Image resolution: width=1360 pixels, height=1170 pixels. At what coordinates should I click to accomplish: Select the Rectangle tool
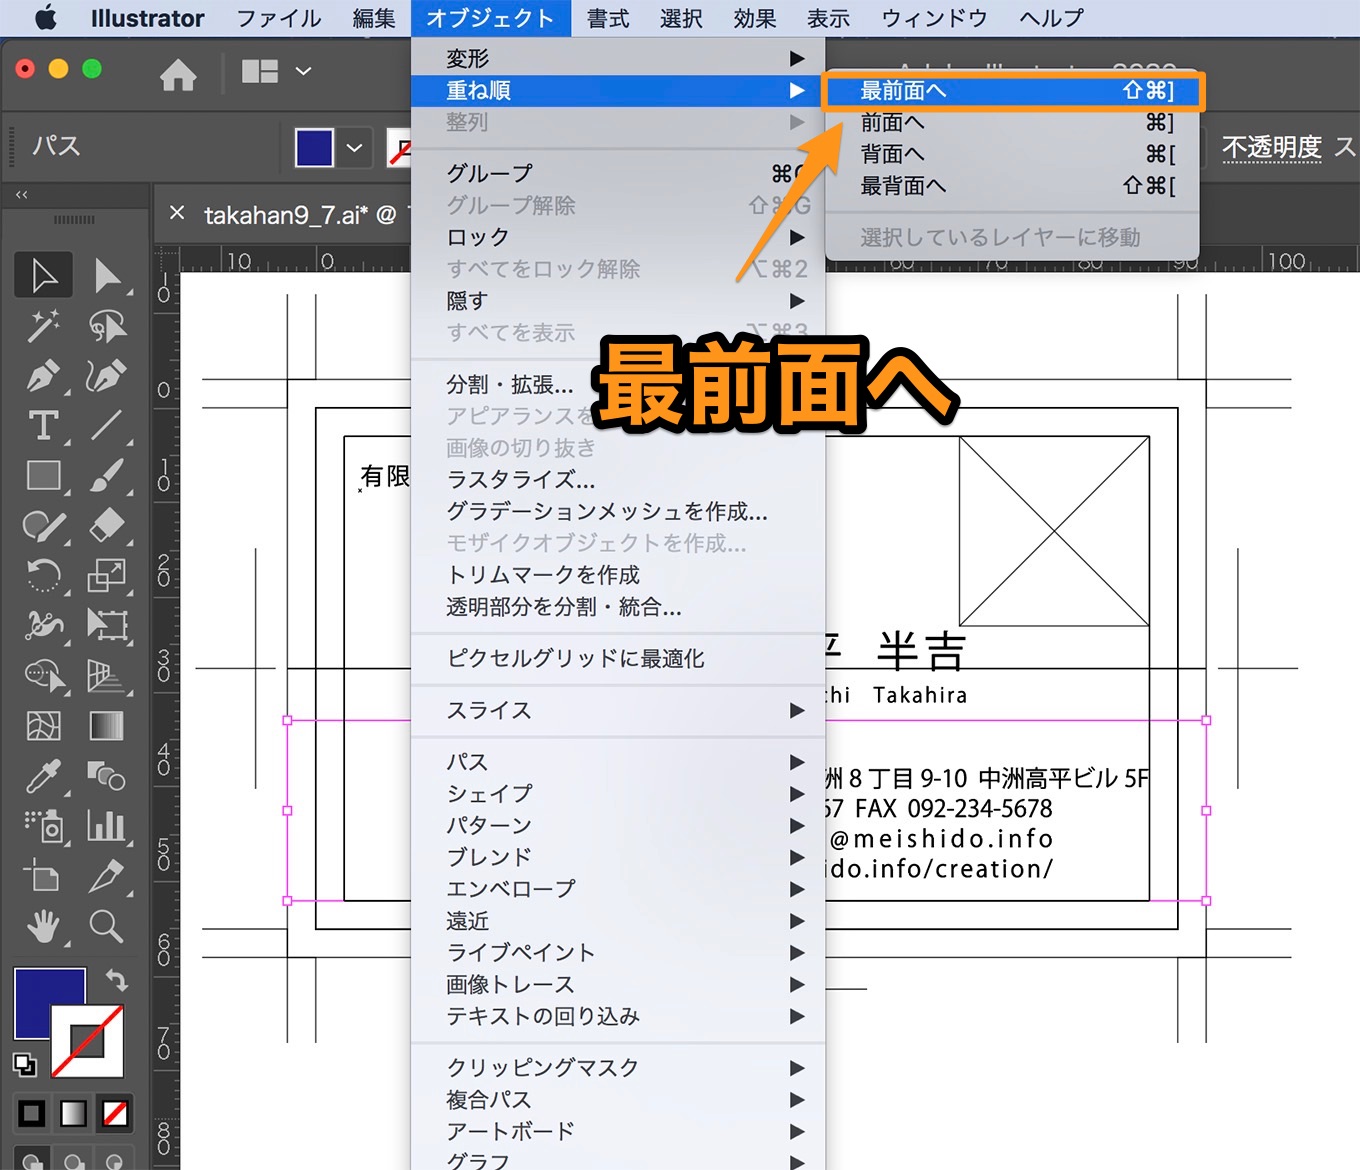43,475
